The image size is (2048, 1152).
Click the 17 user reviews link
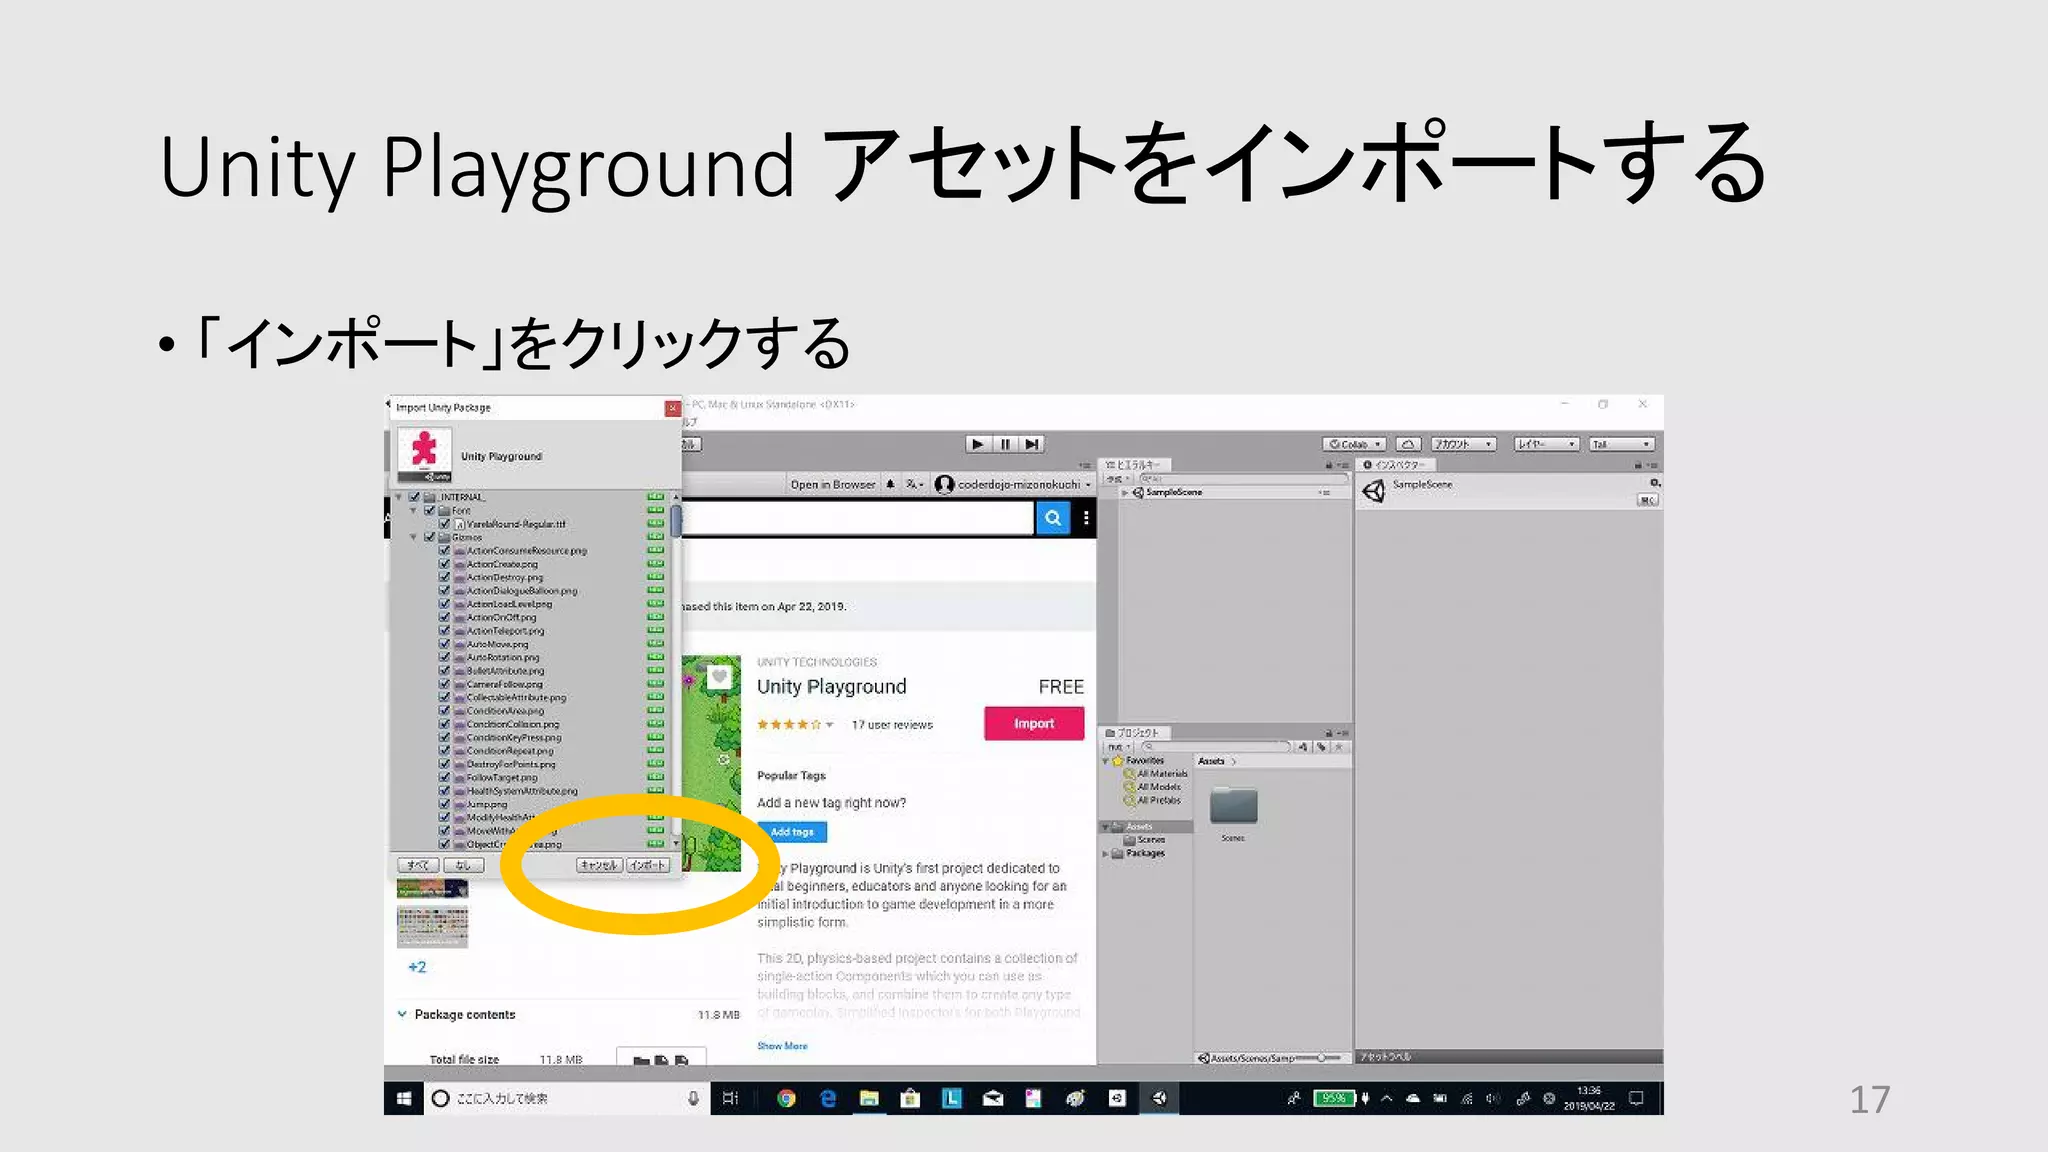pos(892,725)
